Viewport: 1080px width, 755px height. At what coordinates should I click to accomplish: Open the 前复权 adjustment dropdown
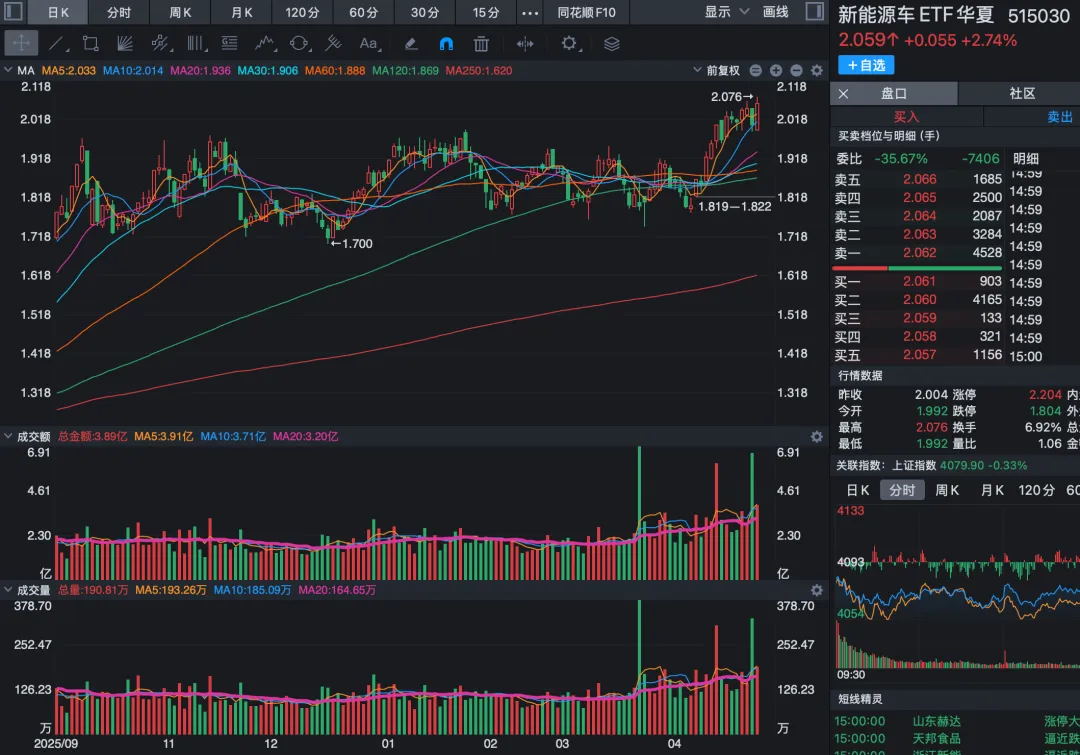click(716, 70)
